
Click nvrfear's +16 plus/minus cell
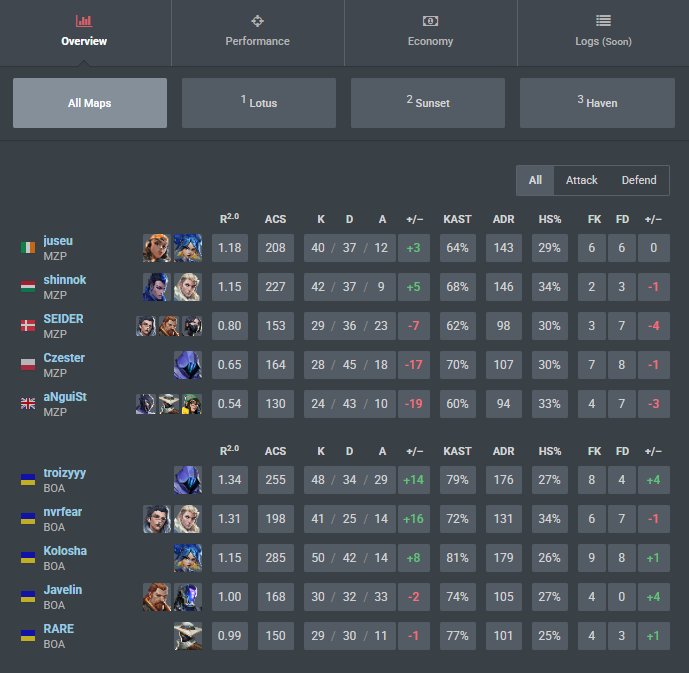click(413, 519)
